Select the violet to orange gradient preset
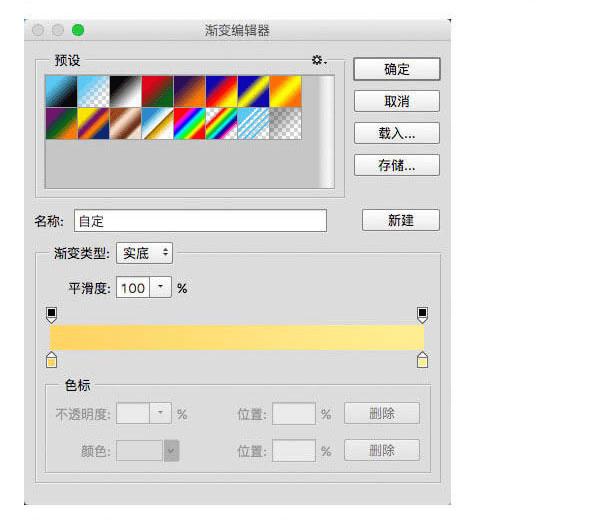Image resolution: width=600 pixels, height=520 pixels. (x=189, y=91)
